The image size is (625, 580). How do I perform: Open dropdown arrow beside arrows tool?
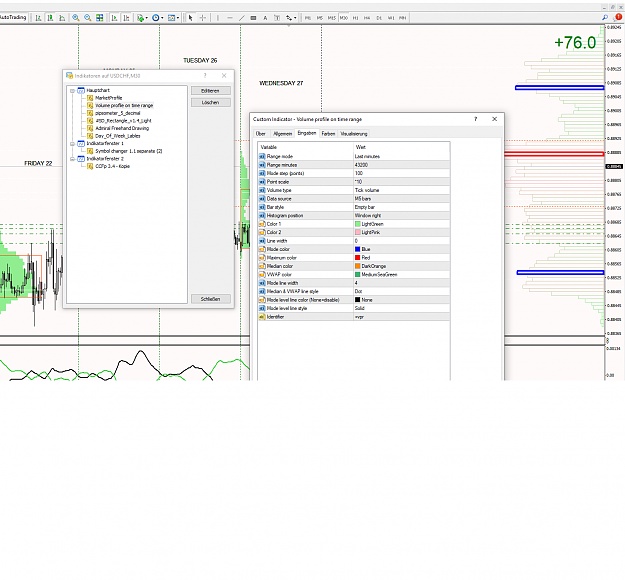(295, 18)
